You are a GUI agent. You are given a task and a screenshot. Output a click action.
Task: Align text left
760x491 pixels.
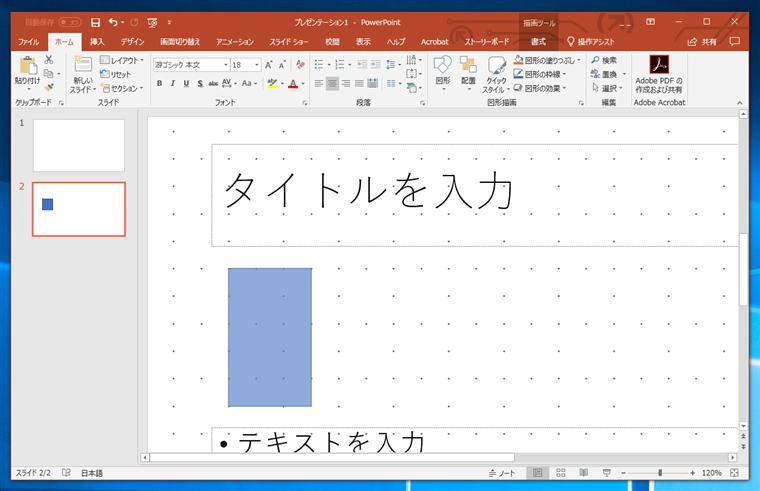tap(318, 83)
